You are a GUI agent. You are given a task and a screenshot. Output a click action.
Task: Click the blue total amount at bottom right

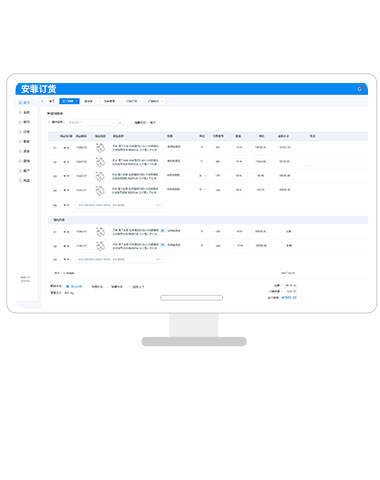[289, 297]
